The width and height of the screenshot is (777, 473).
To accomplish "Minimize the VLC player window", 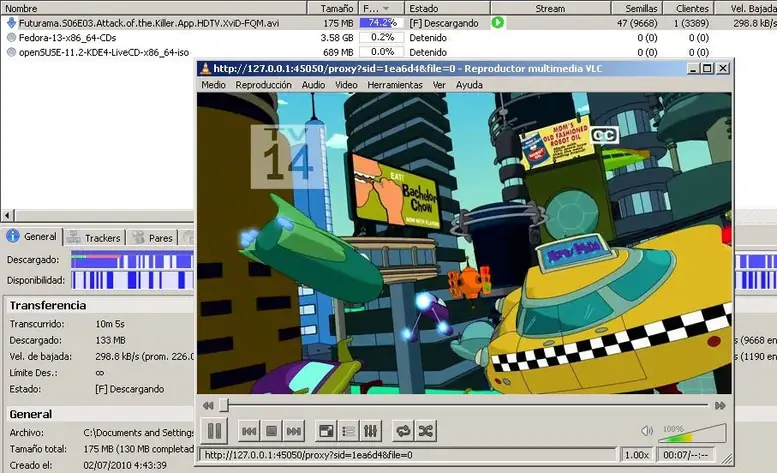I will [x=693, y=68].
